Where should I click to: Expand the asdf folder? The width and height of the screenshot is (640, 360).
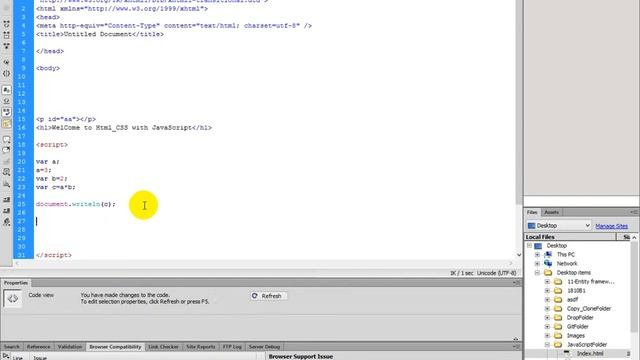coord(547,300)
